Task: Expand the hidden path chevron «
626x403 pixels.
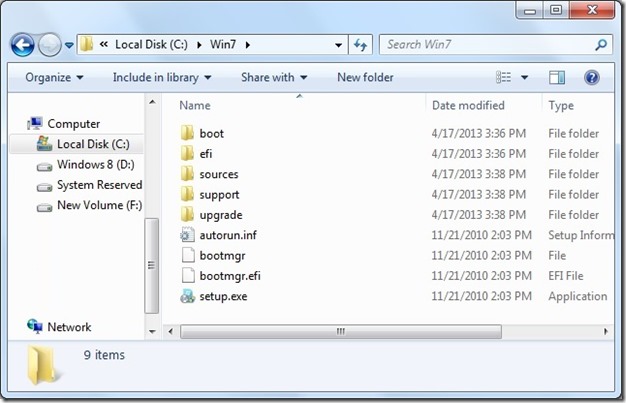Action: tap(104, 44)
